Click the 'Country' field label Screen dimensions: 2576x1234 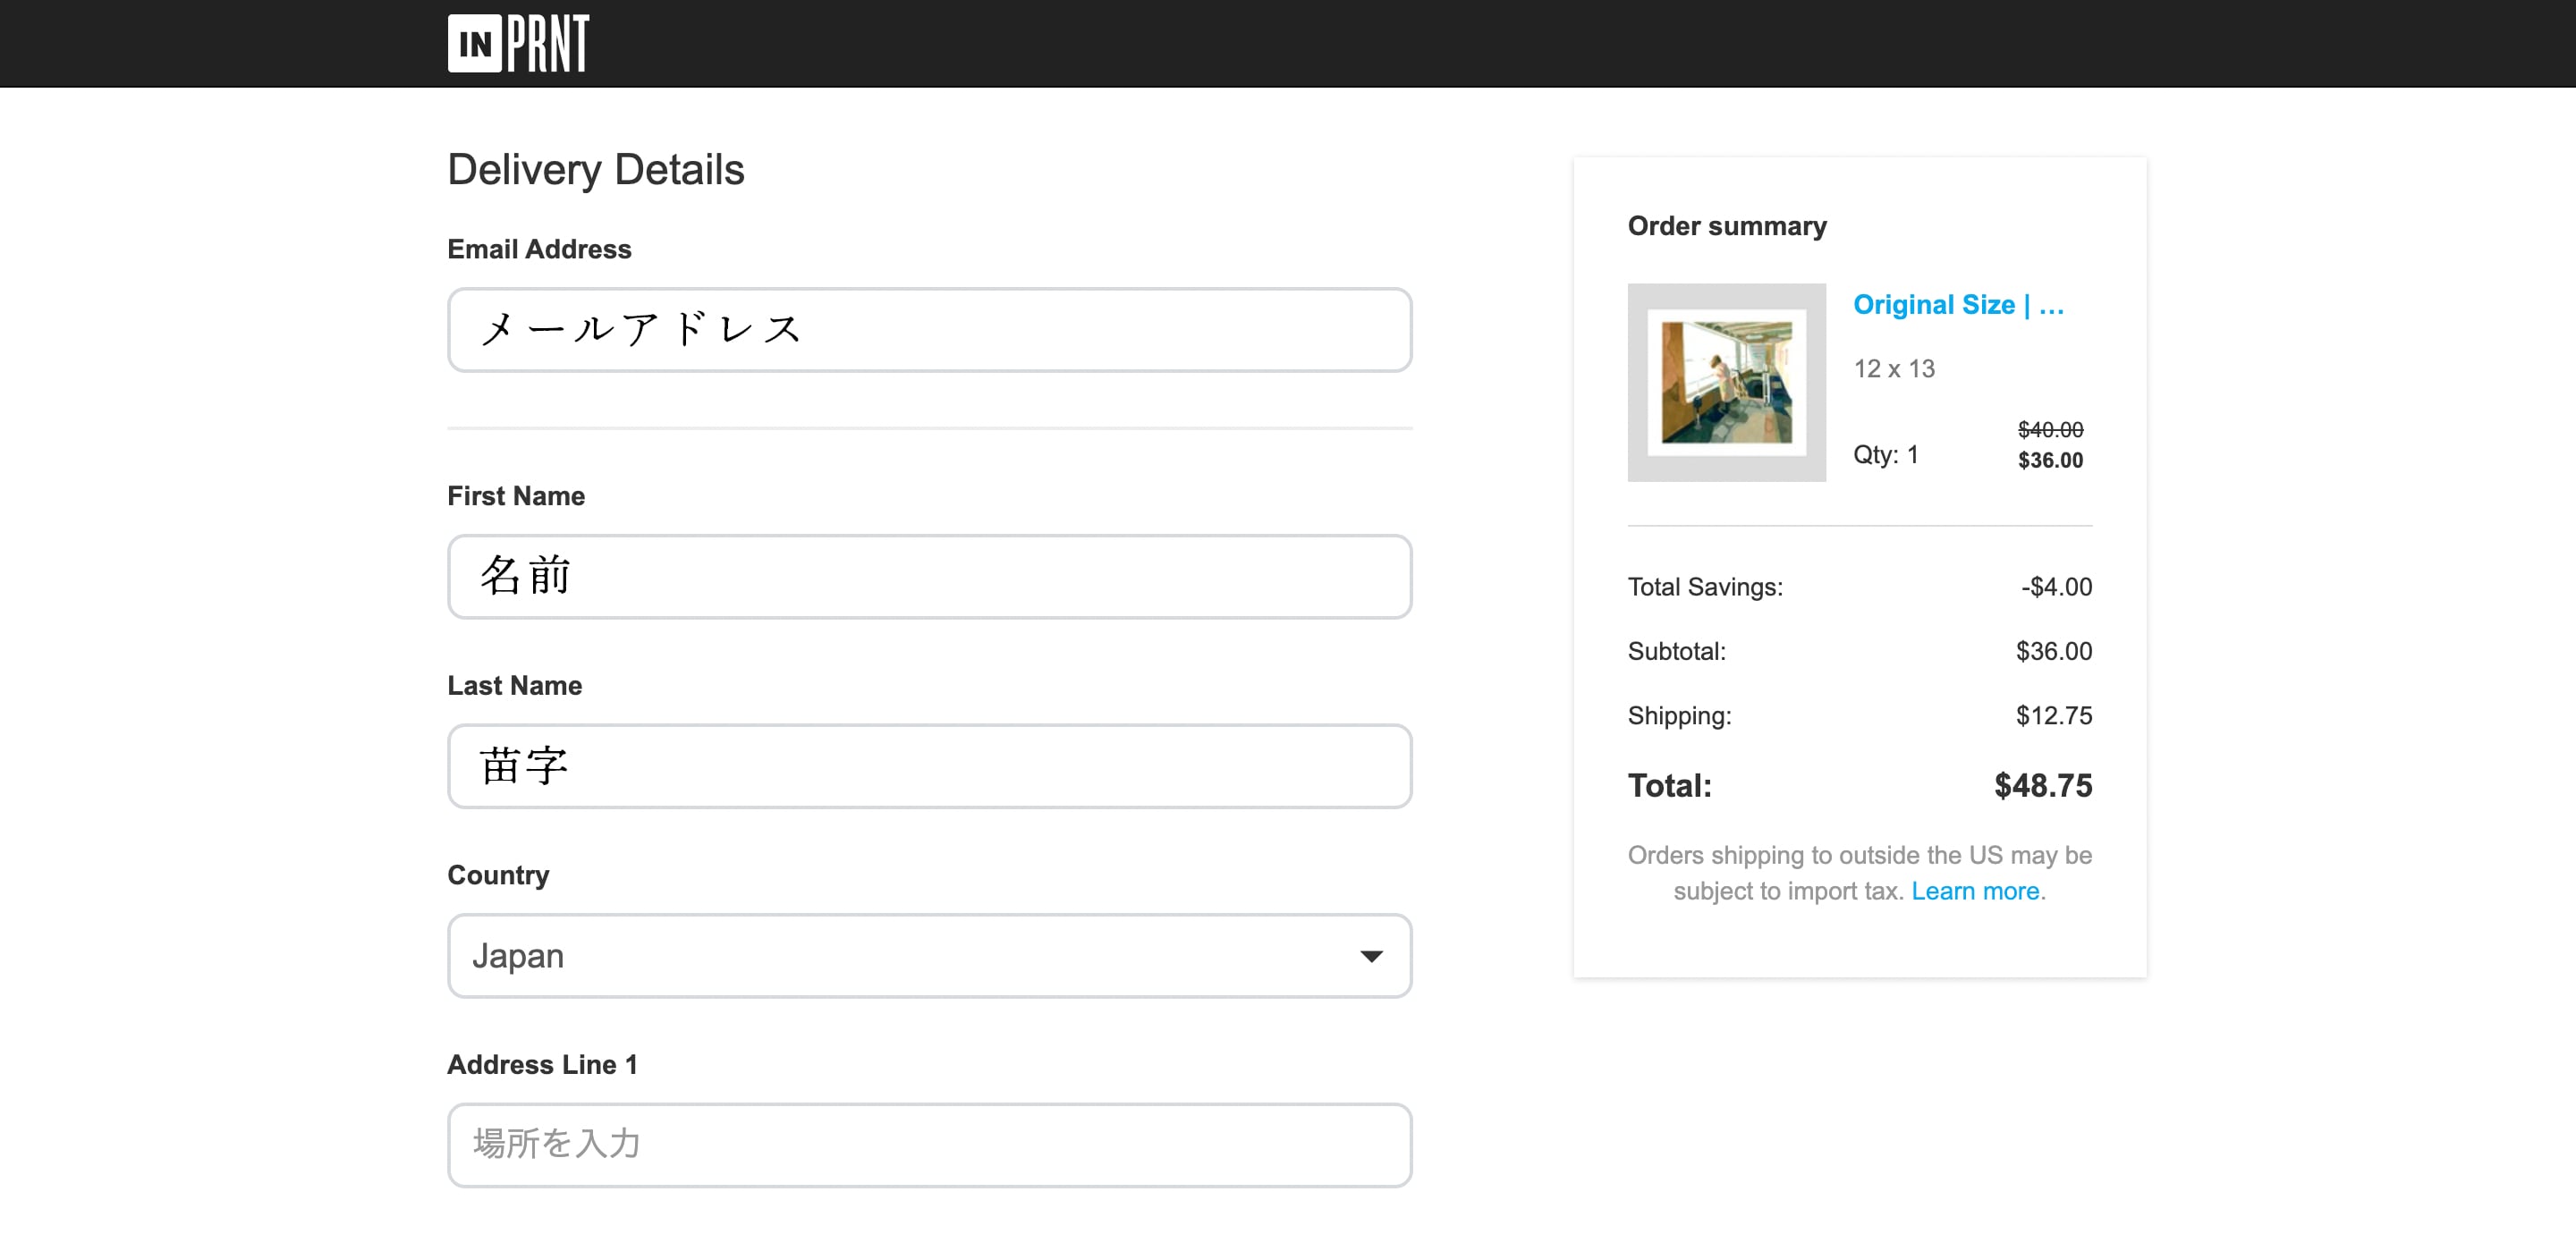click(x=498, y=875)
